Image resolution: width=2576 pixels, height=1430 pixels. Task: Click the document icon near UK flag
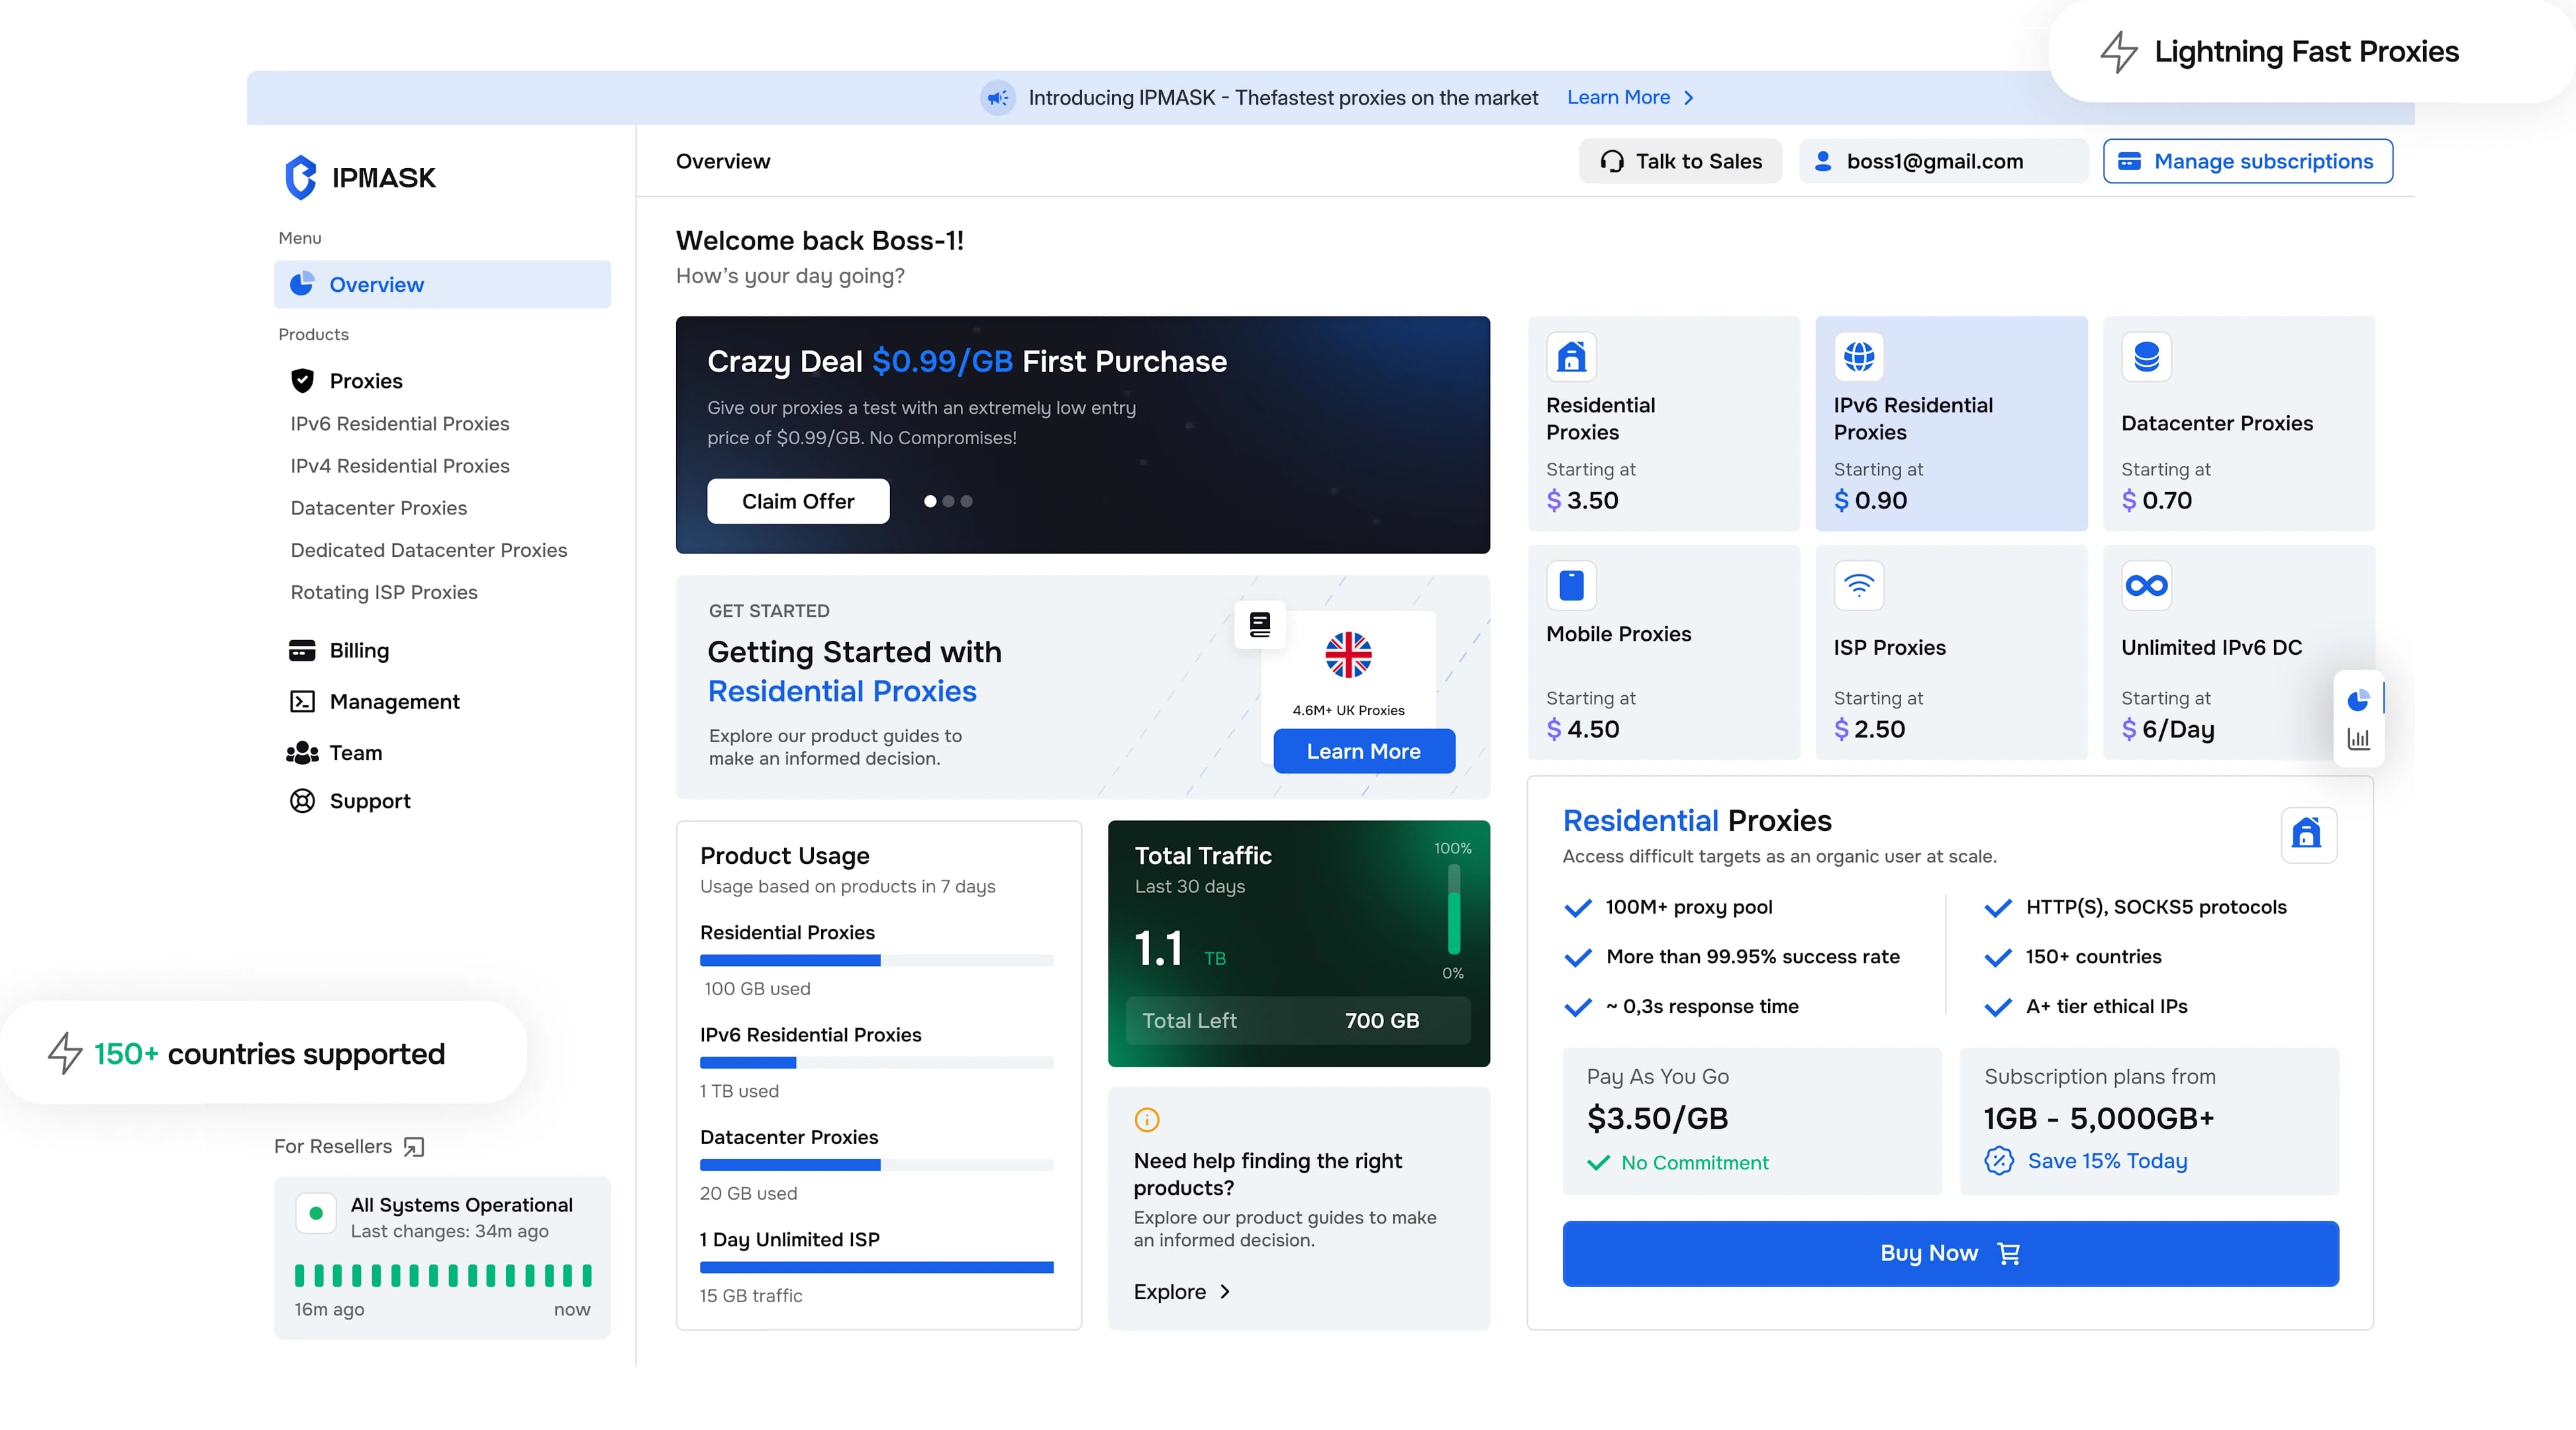click(1260, 625)
